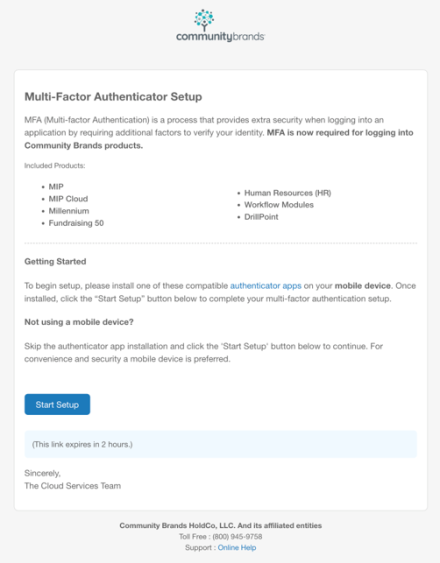Click the Included Products label
The height and width of the screenshot is (563, 440).
(55, 166)
